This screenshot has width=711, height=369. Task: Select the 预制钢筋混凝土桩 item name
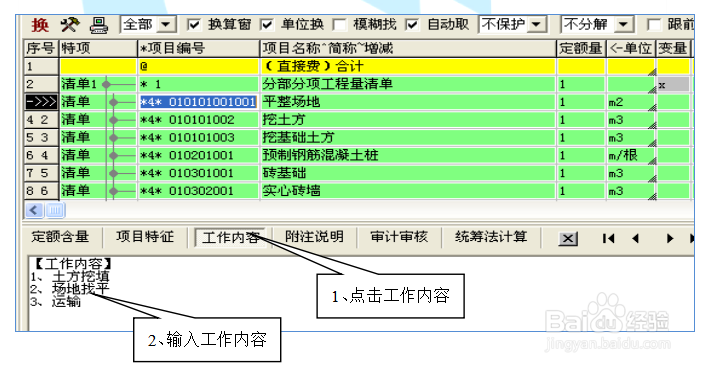point(320,155)
